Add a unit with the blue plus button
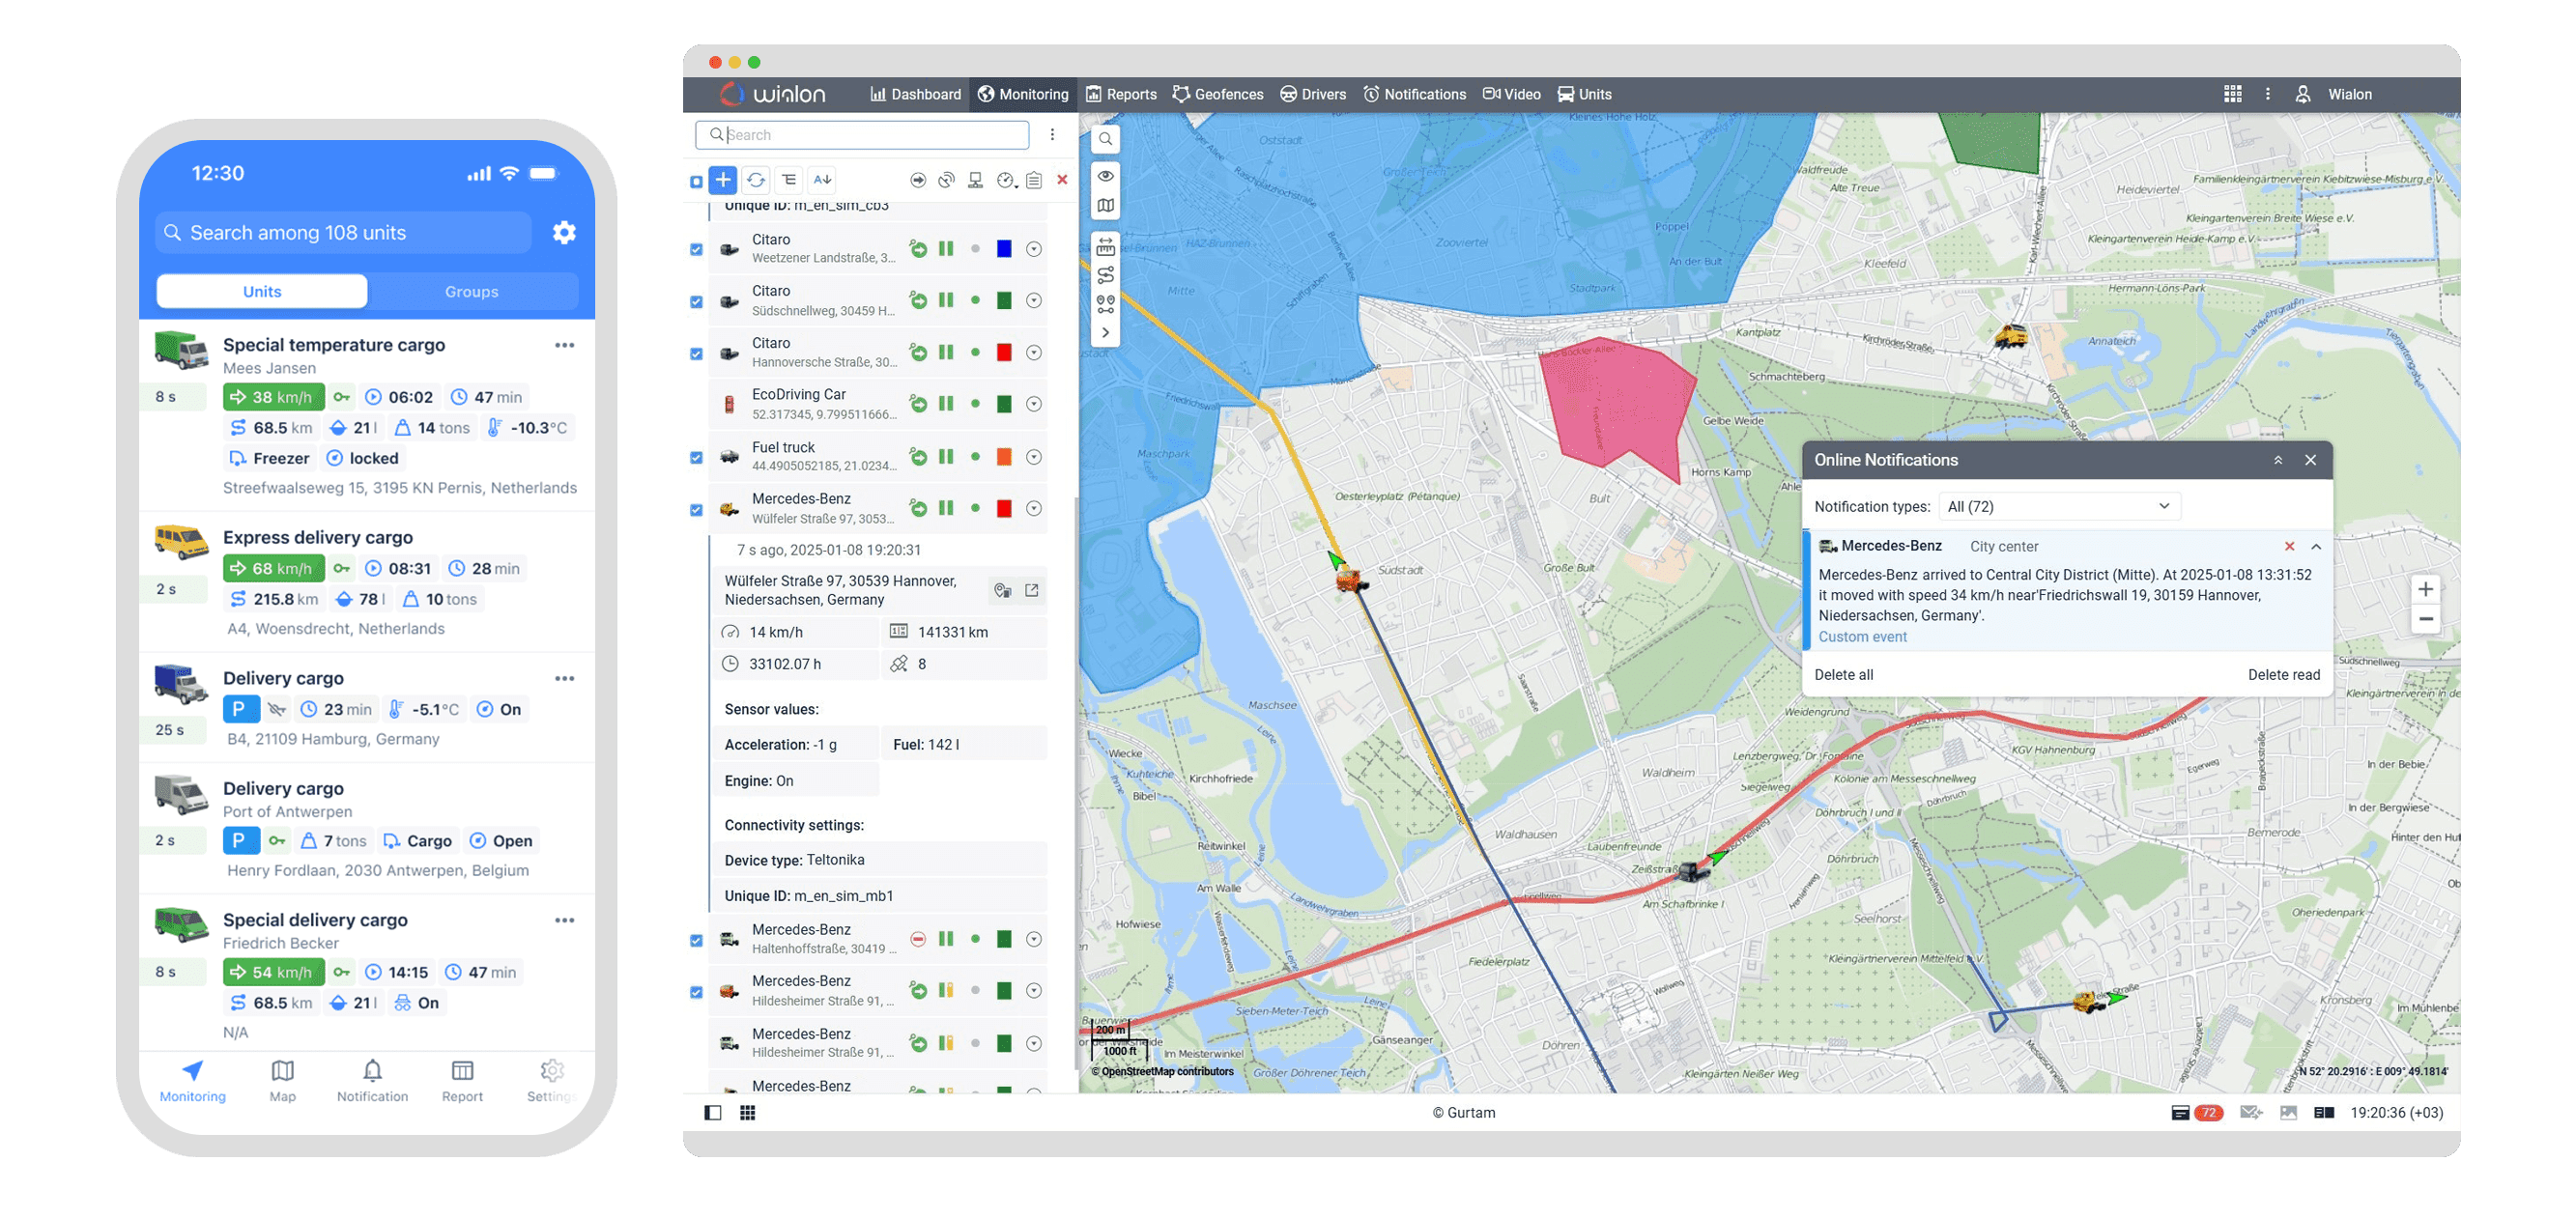Viewport: 2576px width, 1218px height. click(x=722, y=180)
